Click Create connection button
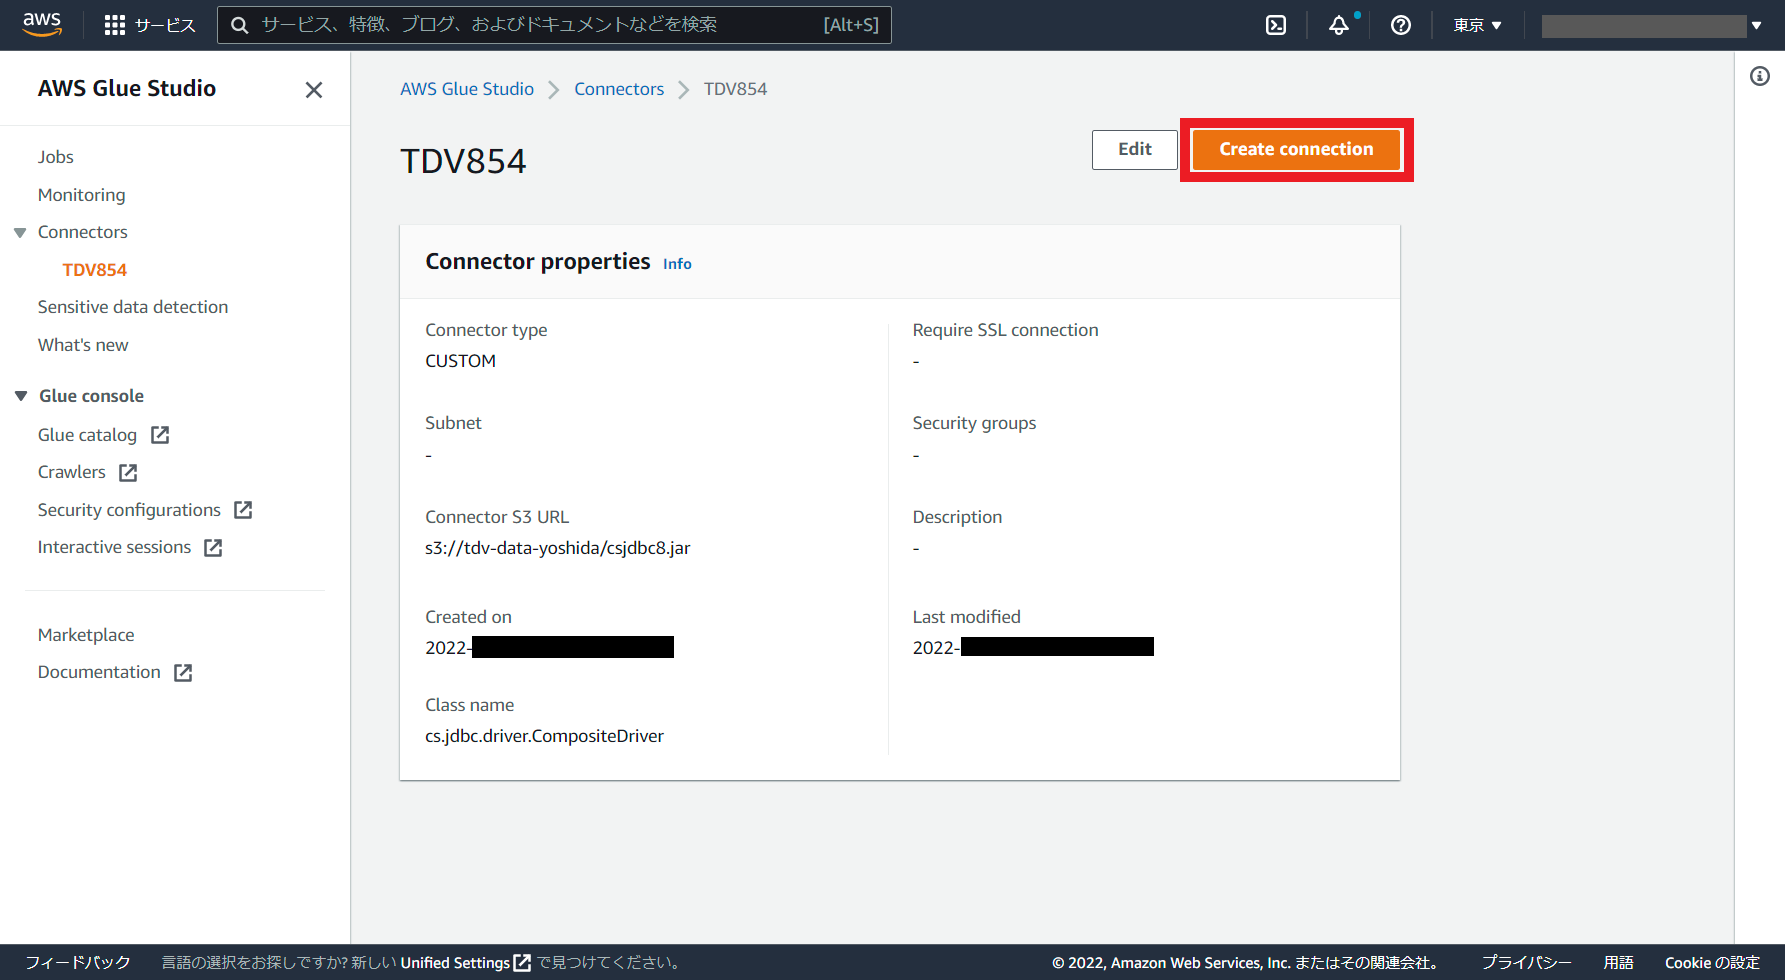This screenshot has height=980, width=1785. coord(1296,150)
